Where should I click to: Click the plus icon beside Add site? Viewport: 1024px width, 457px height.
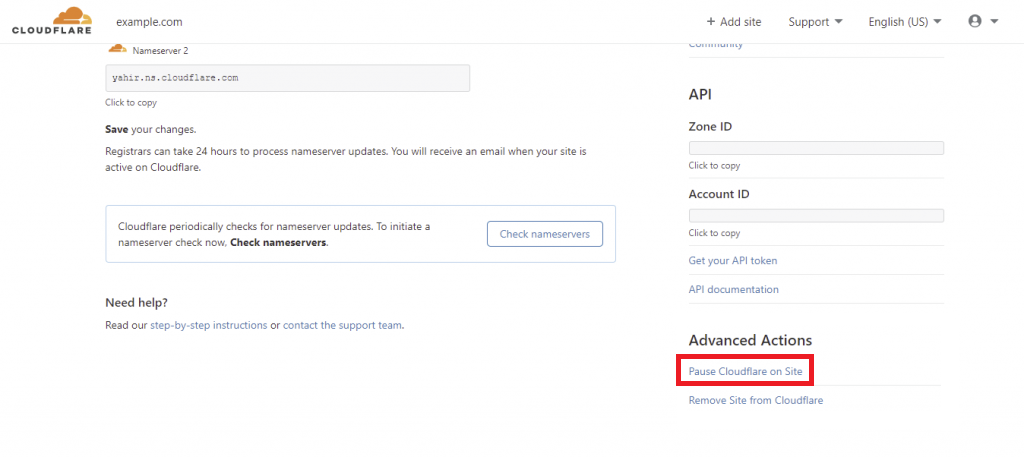pos(711,22)
